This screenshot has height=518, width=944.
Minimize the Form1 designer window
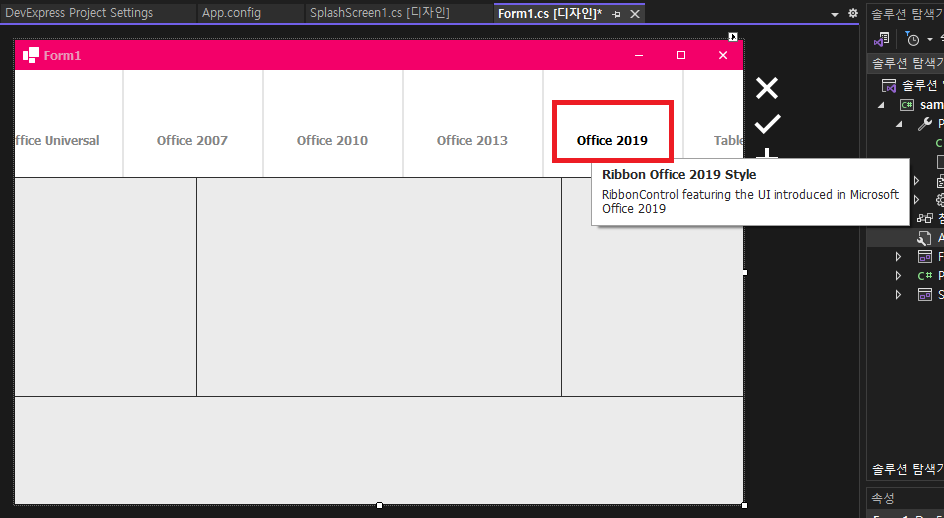[x=639, y=55]
